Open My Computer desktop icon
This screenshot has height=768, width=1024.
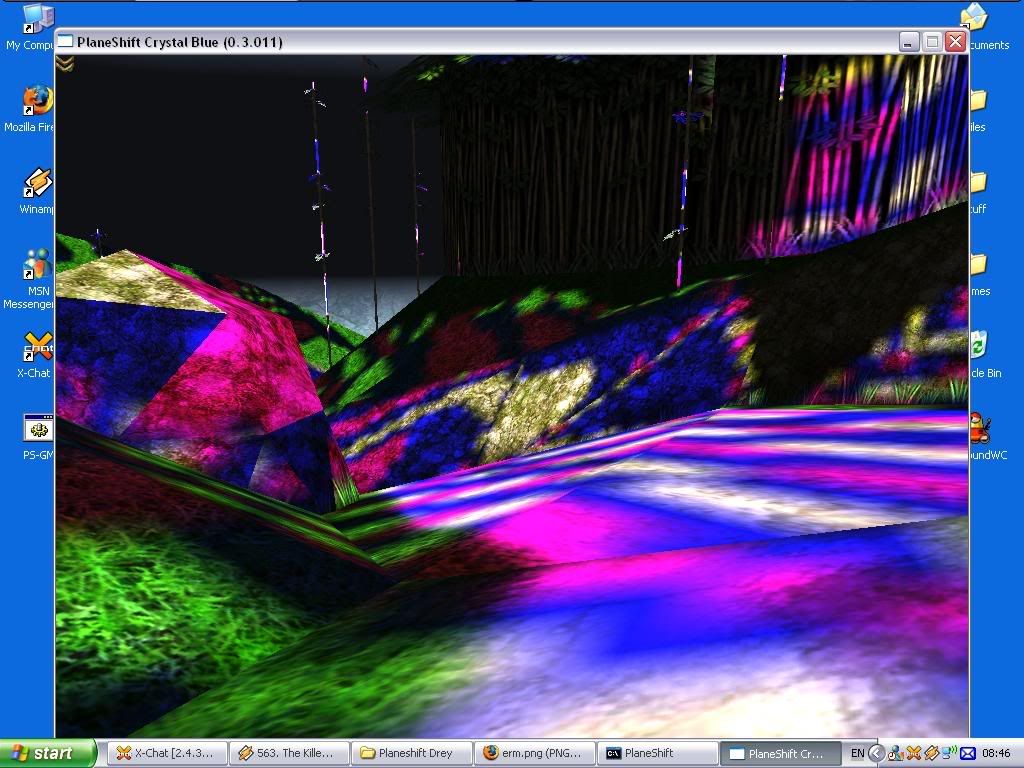click(36, 20)
